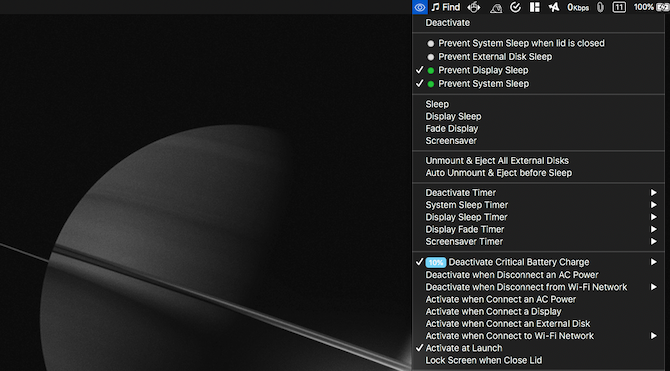The height and width of the screenshot is (371, 670).
Task: Click the face with arrows menu bar icon
Action: point(473,7)
